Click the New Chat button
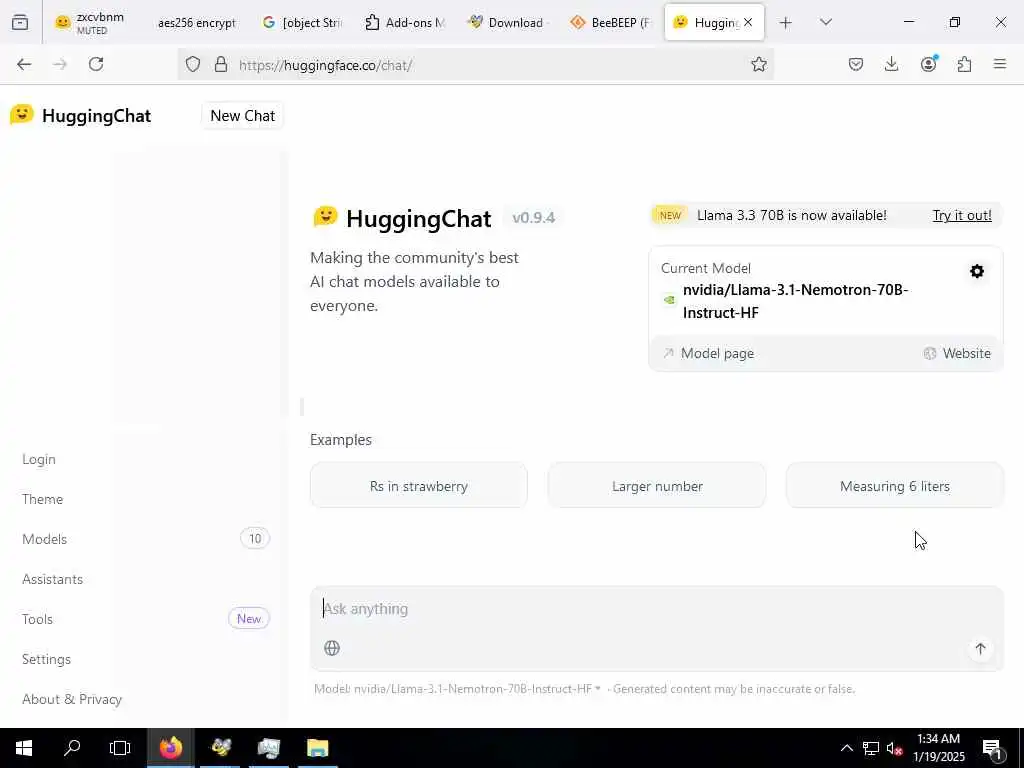 click(x=242, y=116)
